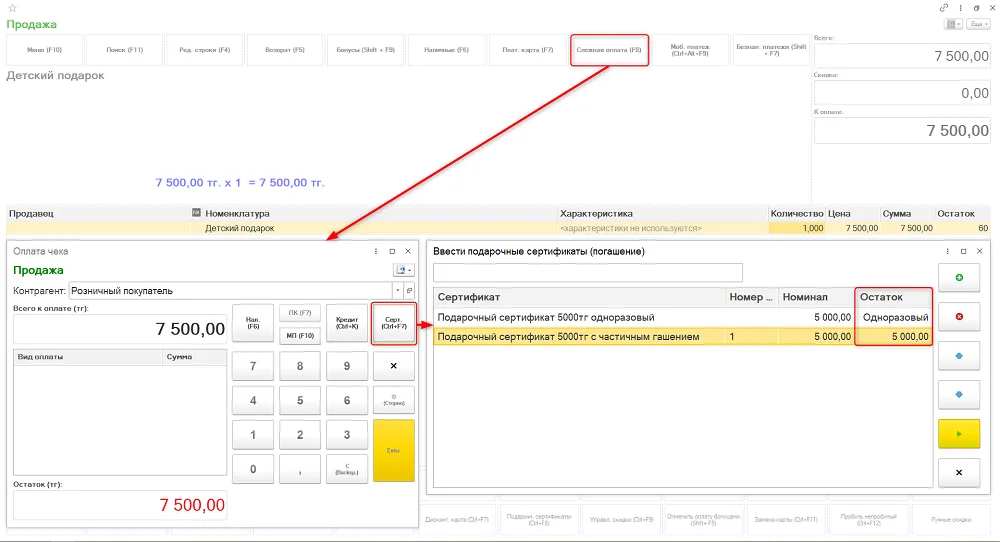Click the Продавец column settings icon
Image resolution: width=1000 pixels, height=542 pixels.
coord(196,212)
